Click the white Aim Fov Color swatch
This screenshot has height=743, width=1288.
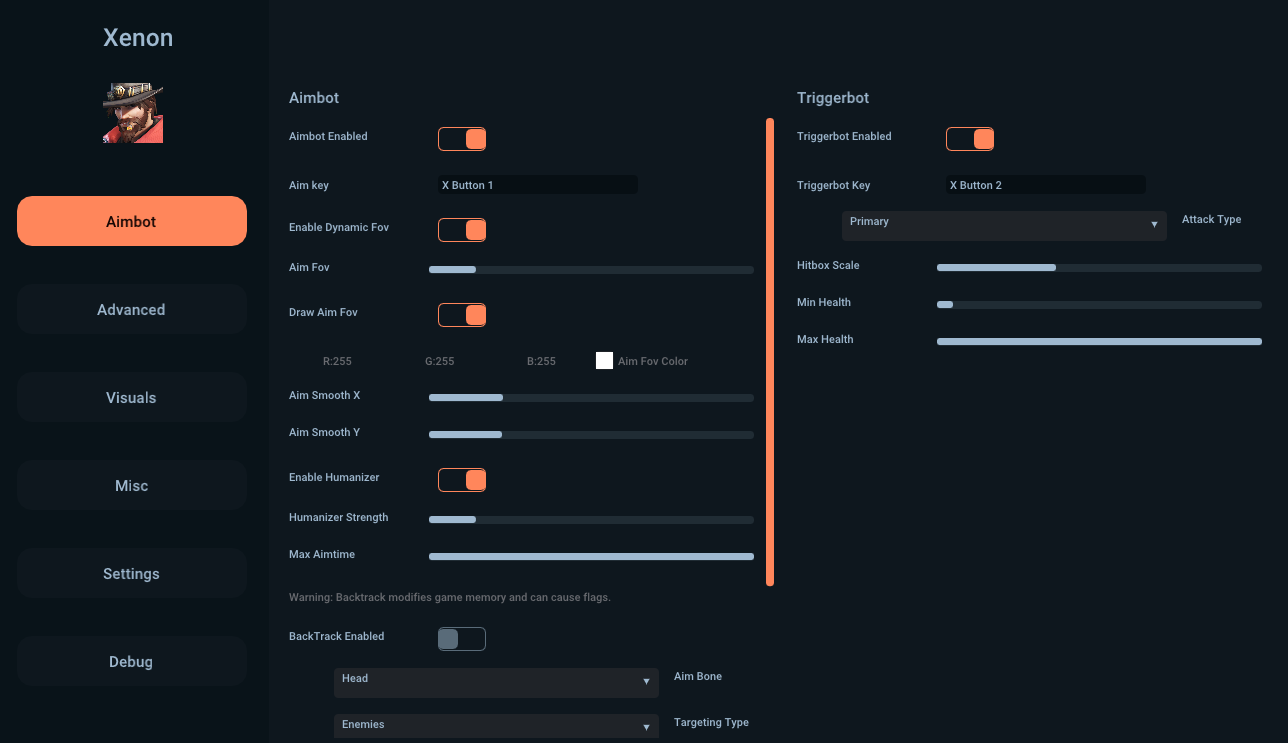click(x=604, y=361)
